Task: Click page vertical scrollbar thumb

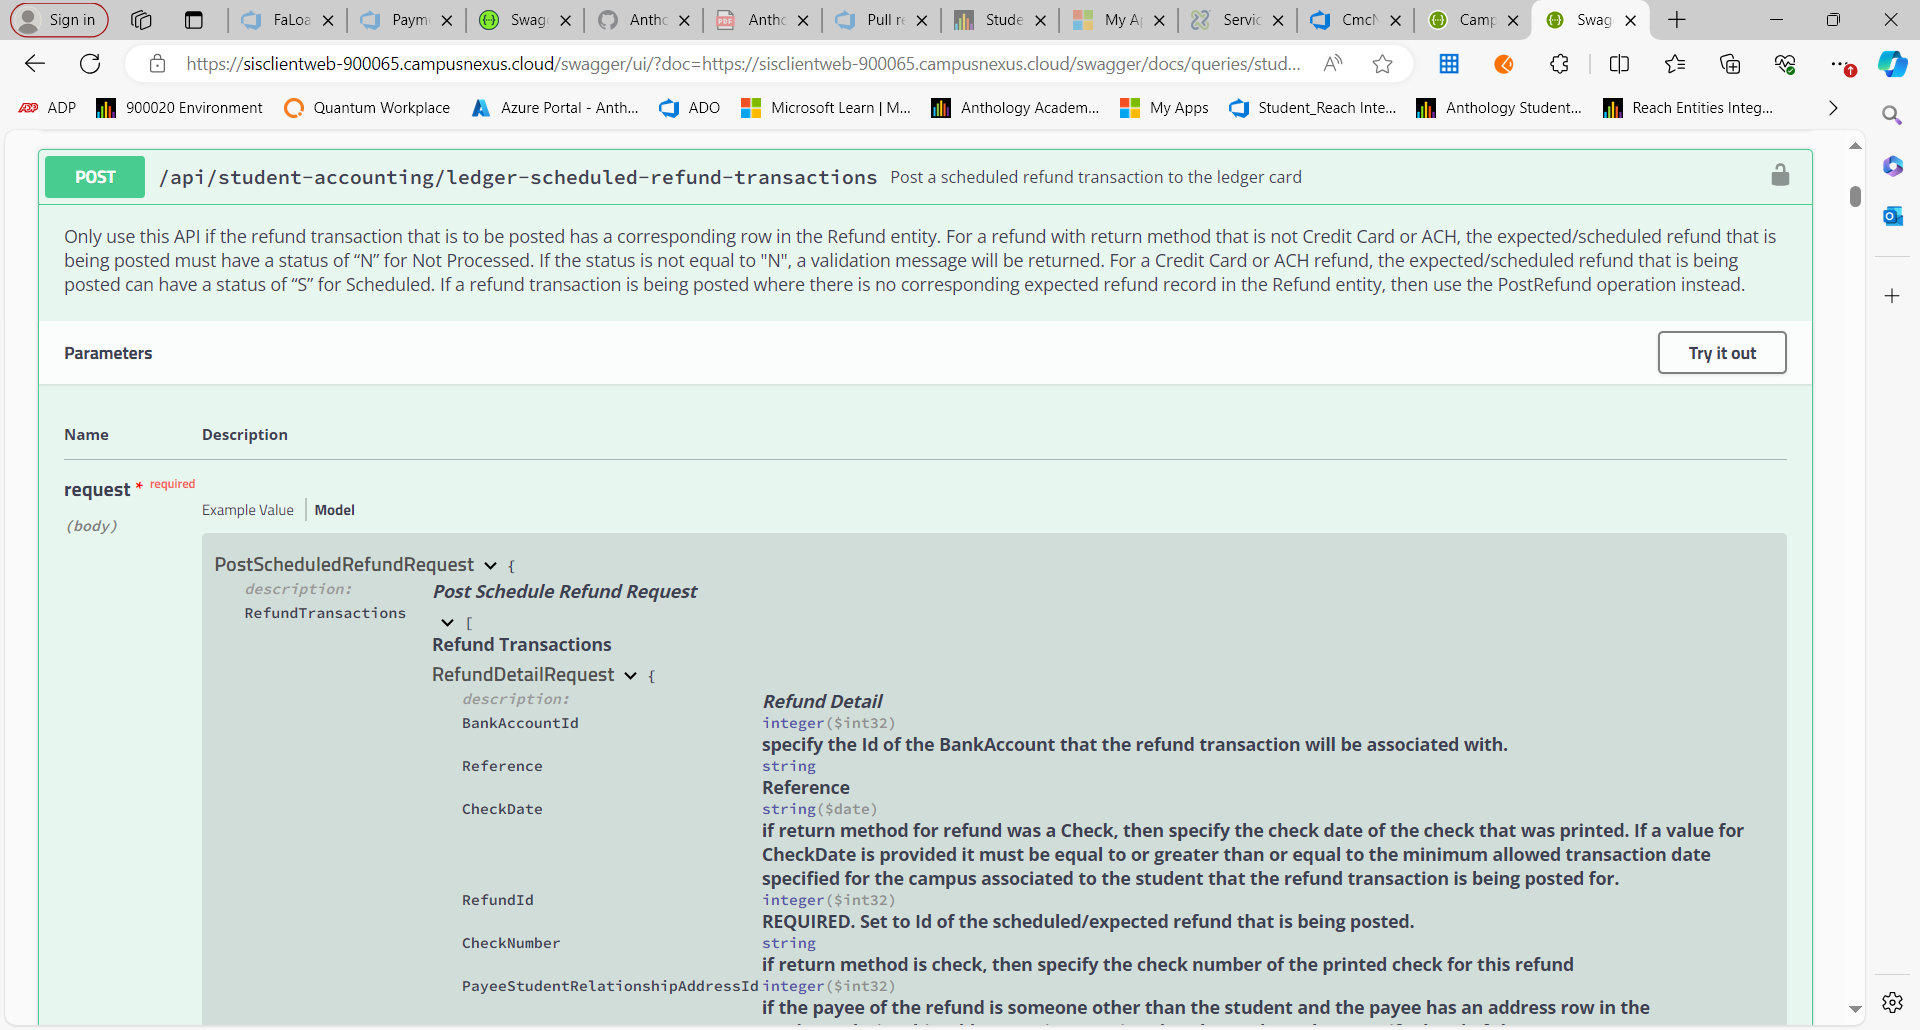Action: [x=1855, y=196]
